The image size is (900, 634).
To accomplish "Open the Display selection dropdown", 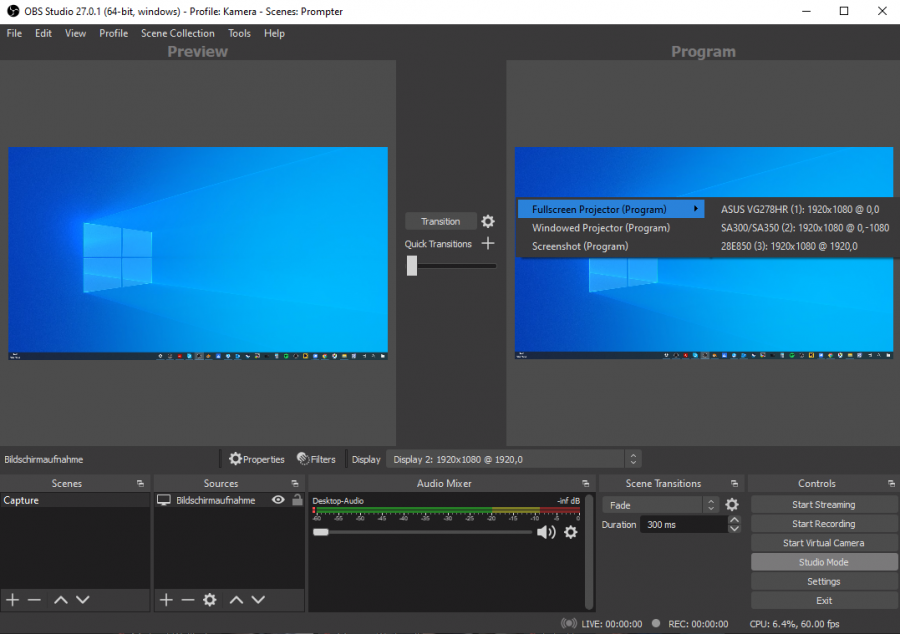I will pyautogui.click(x=514, y=460).
